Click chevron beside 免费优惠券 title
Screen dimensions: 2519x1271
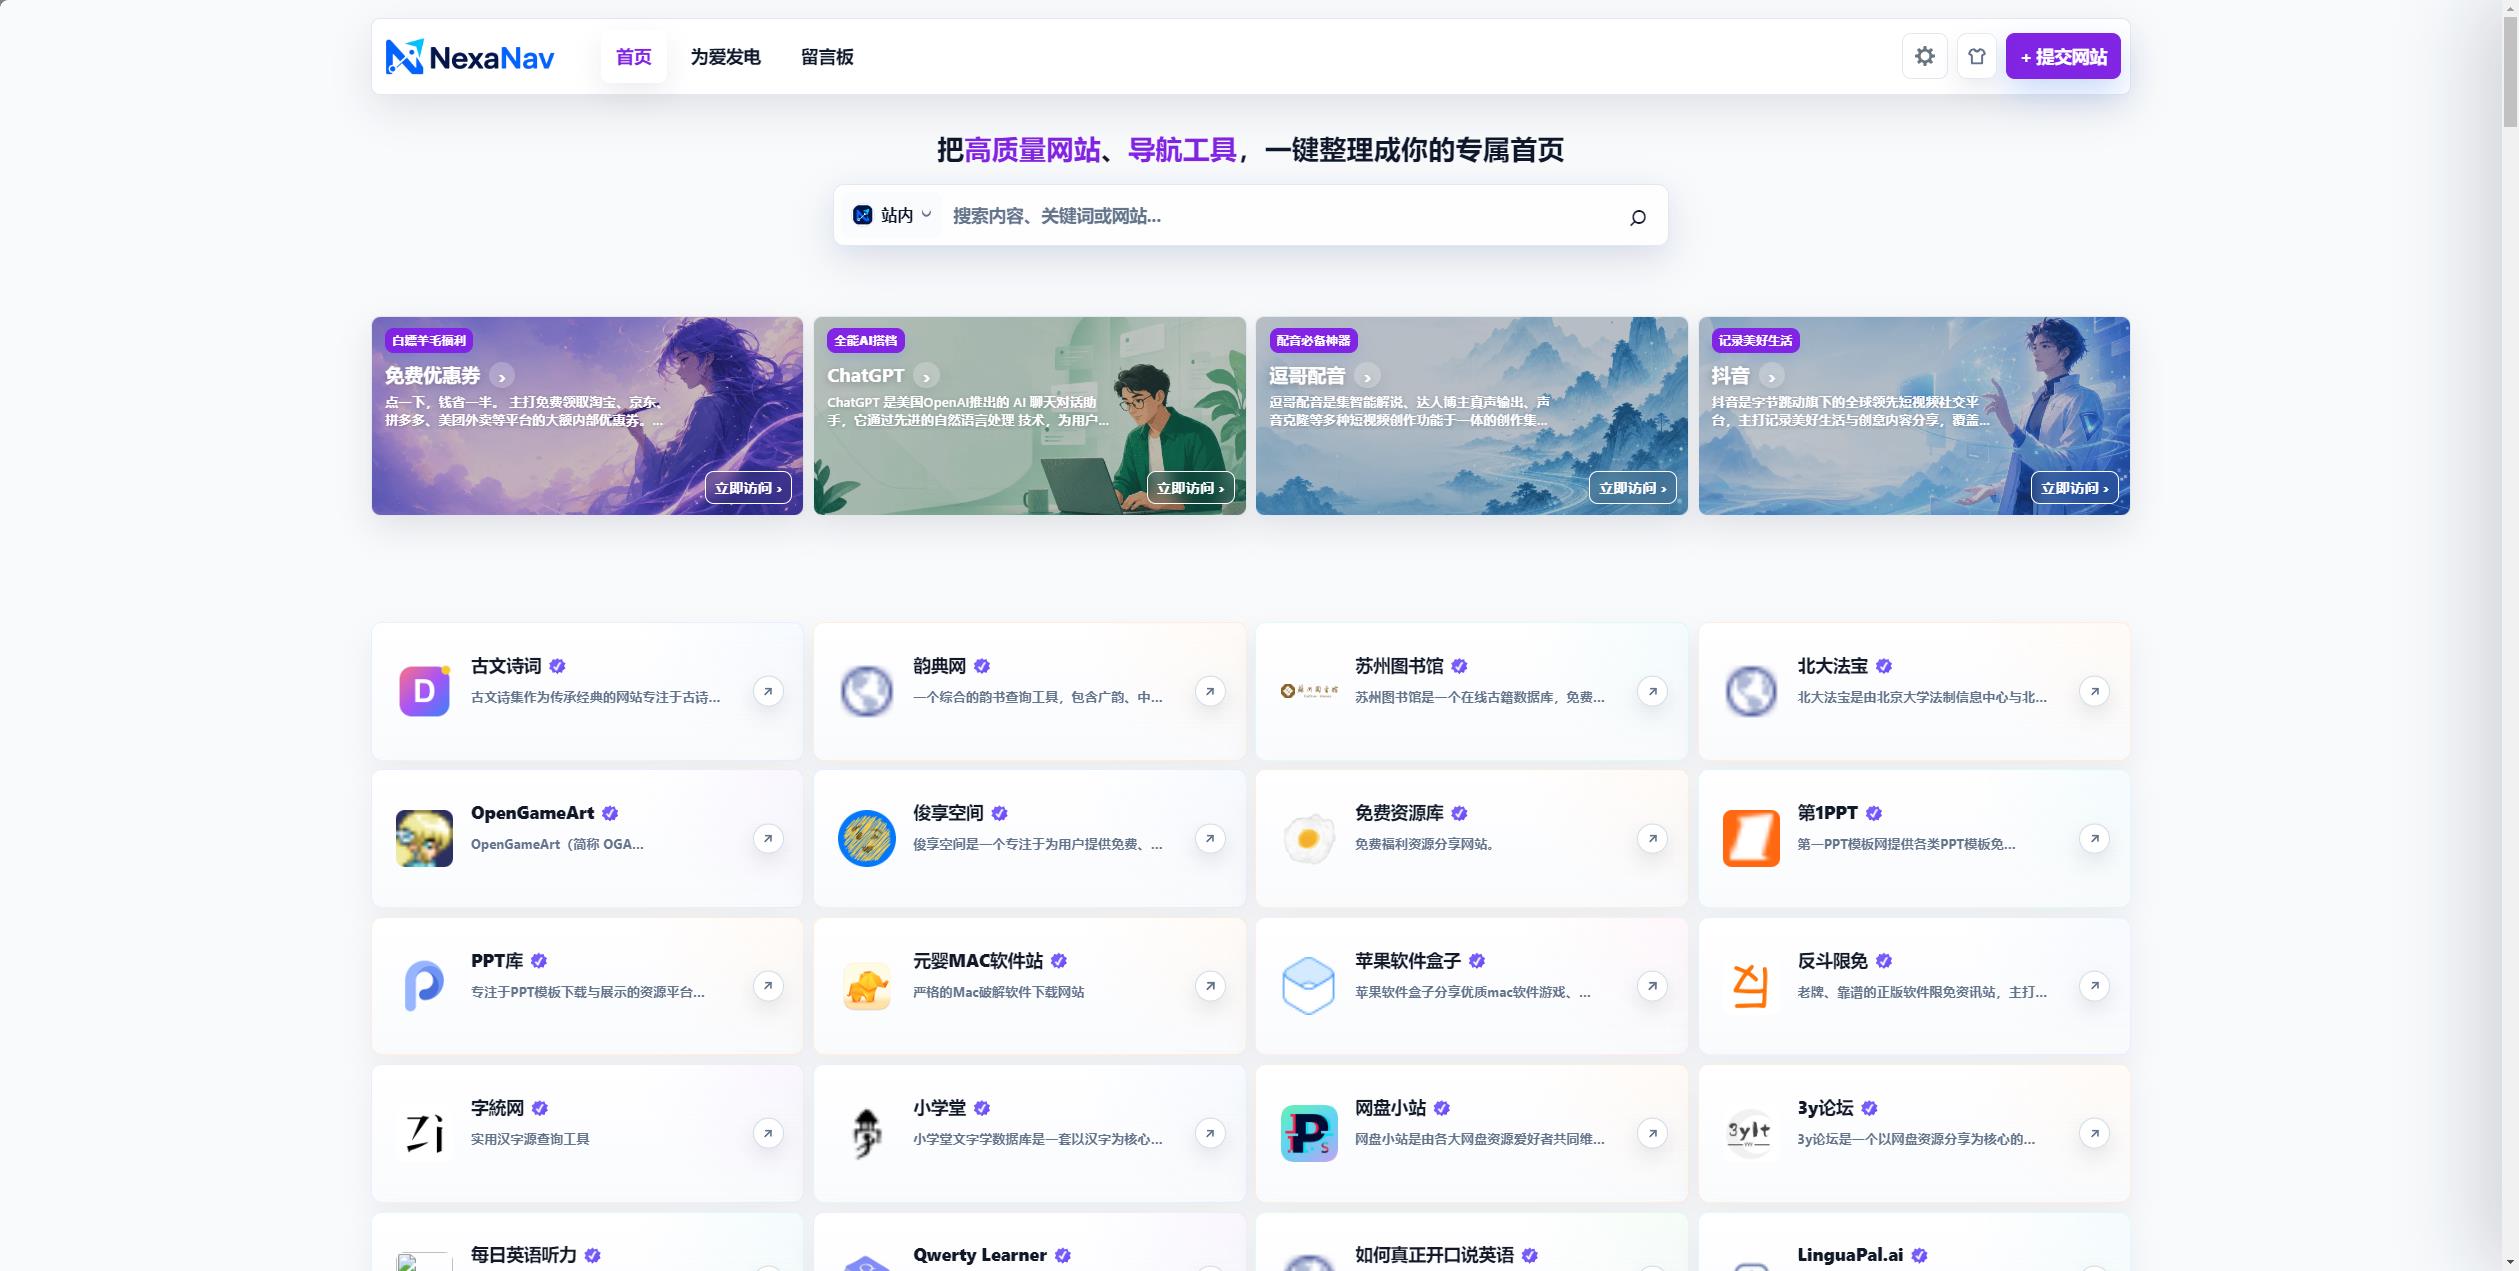[502, 376]
